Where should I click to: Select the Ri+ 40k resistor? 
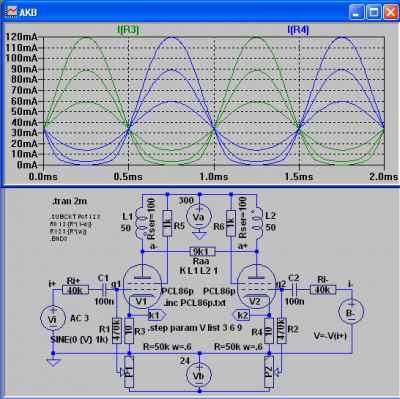(x=75, y=290)
